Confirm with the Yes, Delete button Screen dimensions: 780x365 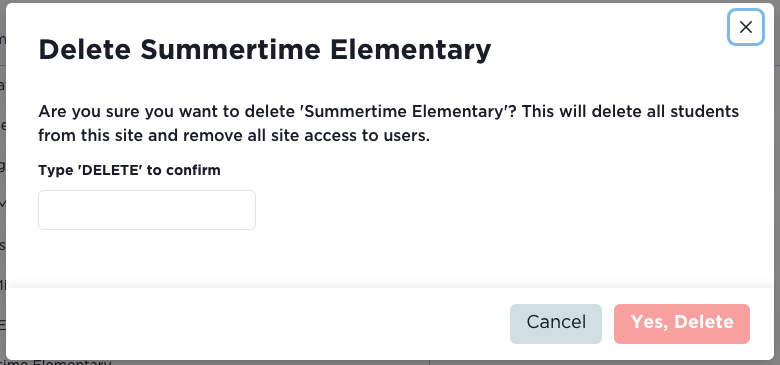[x=682, y=324]
